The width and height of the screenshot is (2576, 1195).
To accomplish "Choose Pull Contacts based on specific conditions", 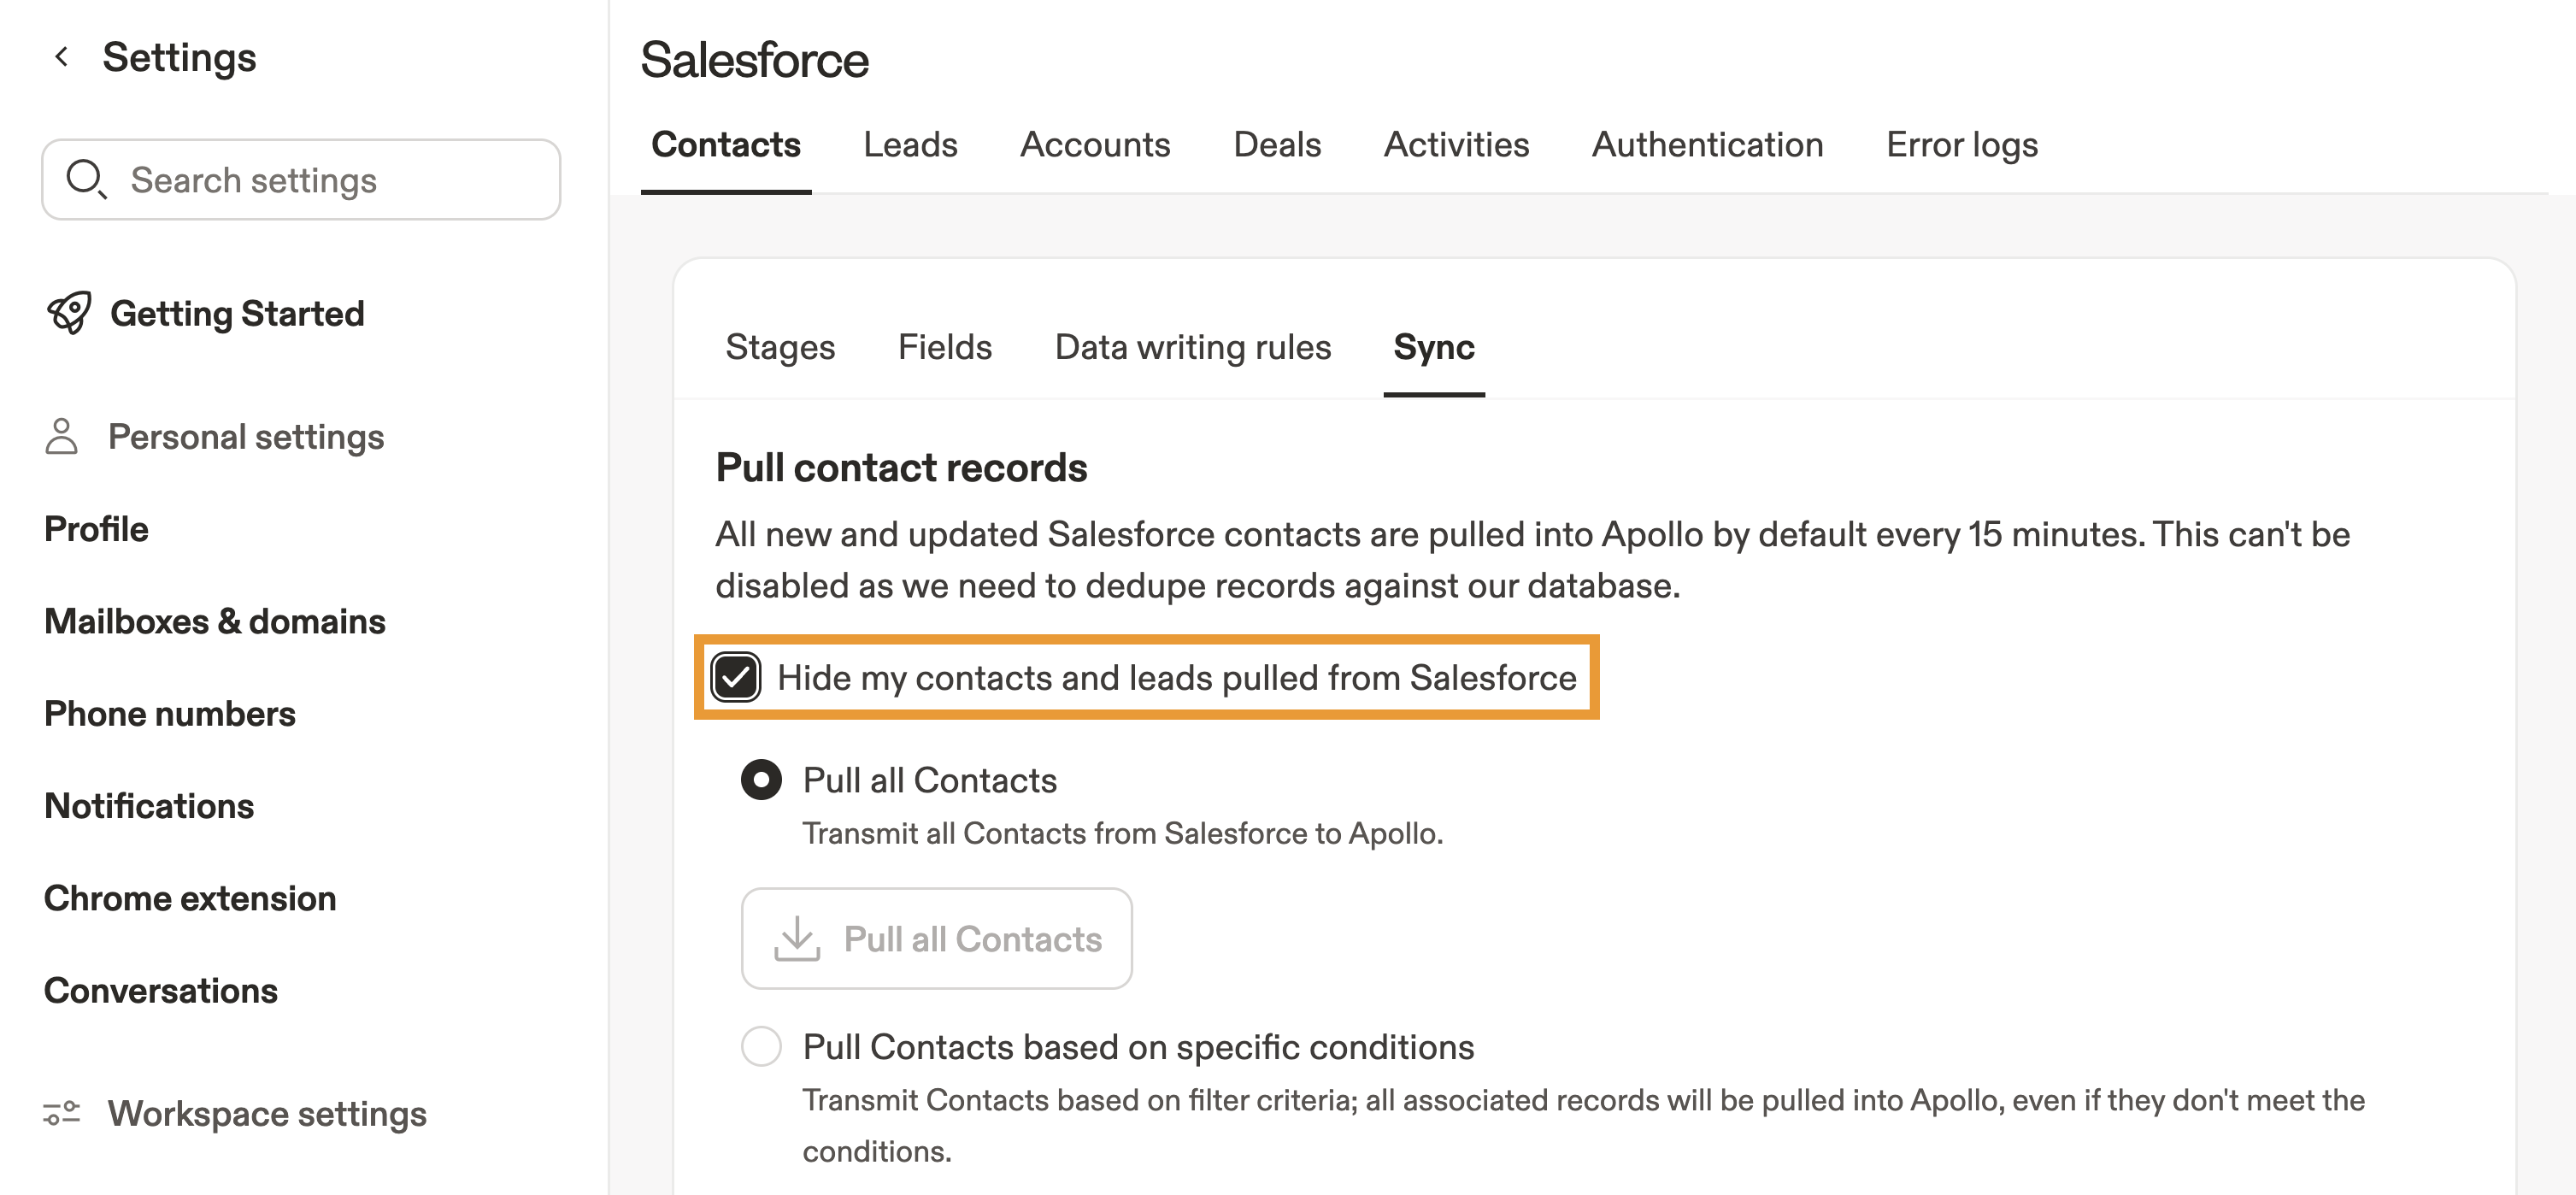I will pyautogui.click(x=761, y=1047).
